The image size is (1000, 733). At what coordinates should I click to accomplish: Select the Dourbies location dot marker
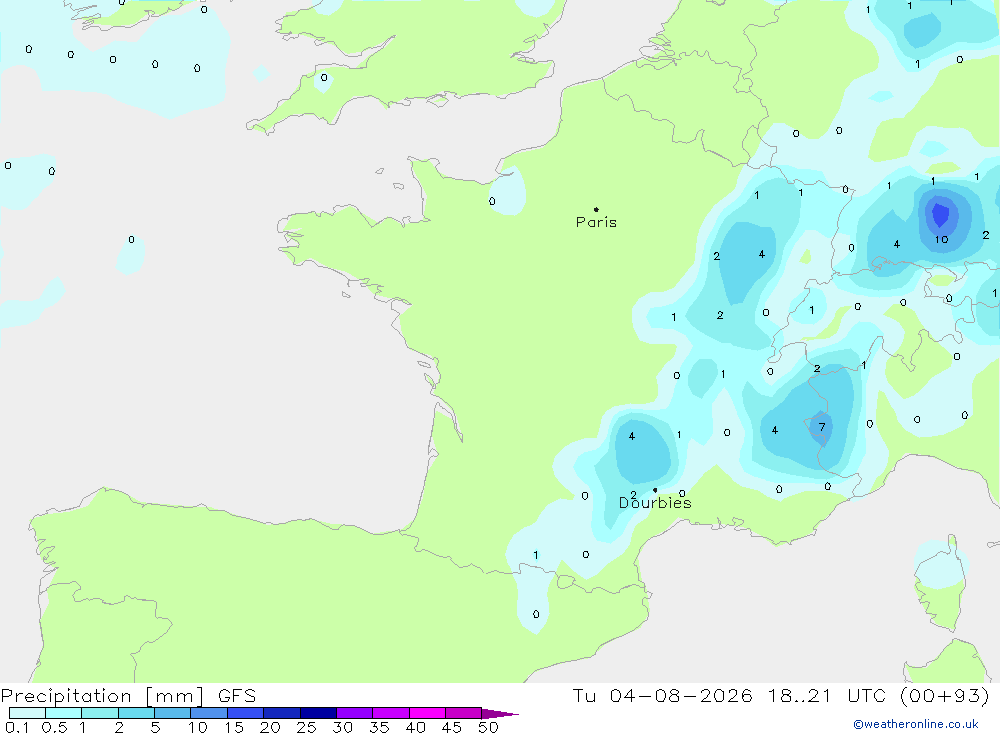[x=655, y=490]
